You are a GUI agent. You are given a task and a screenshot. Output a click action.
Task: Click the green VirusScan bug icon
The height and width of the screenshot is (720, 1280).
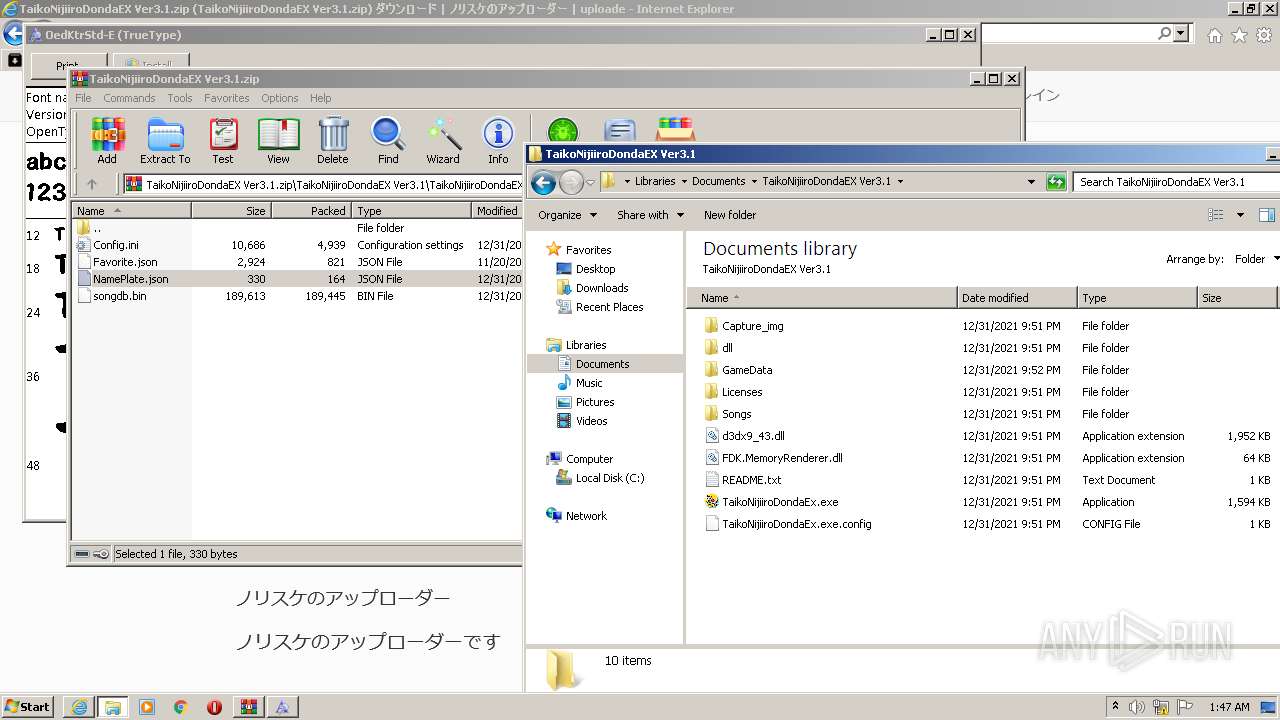click(562, 131)
